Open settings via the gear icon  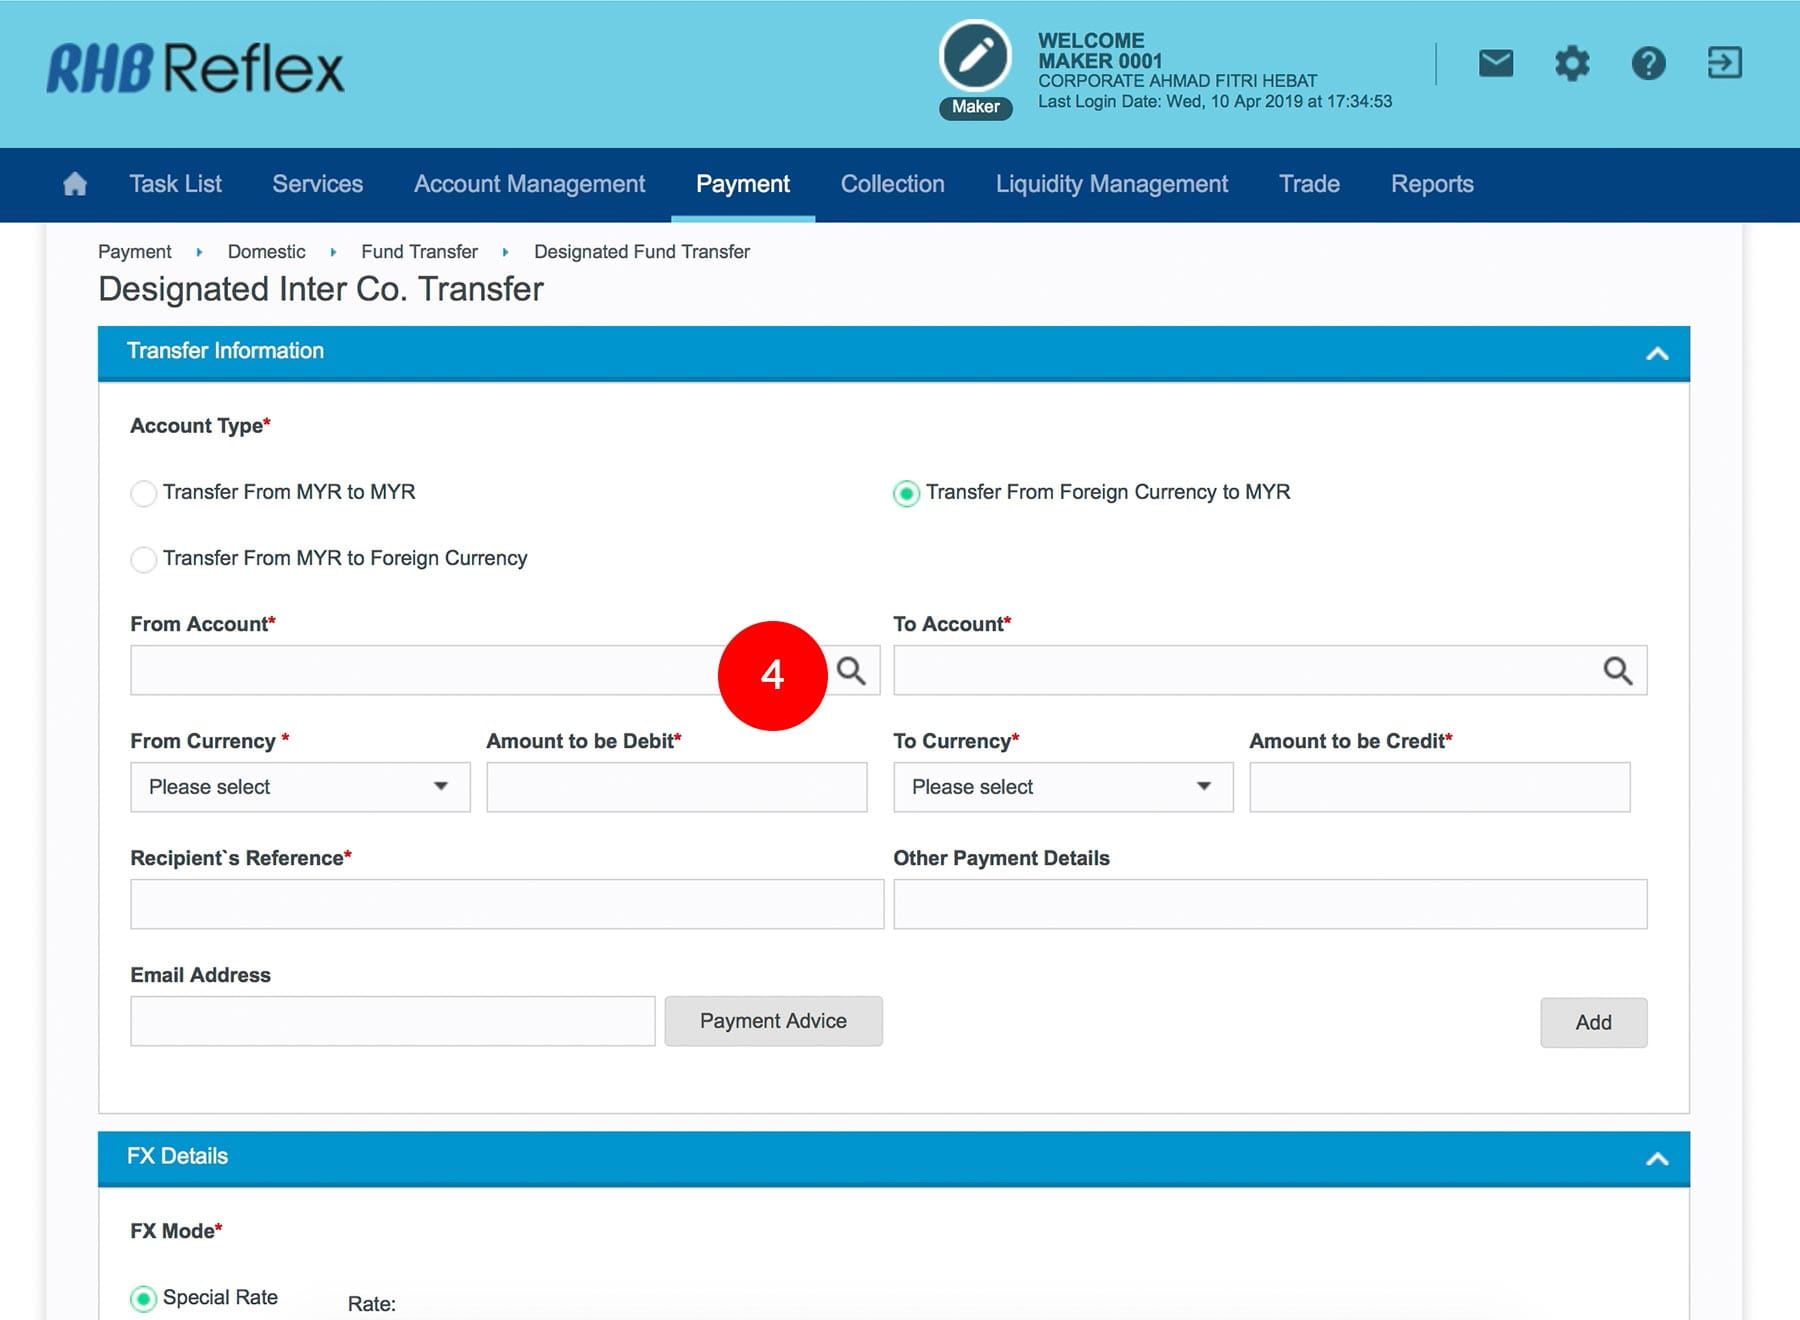coord(1571,64)
